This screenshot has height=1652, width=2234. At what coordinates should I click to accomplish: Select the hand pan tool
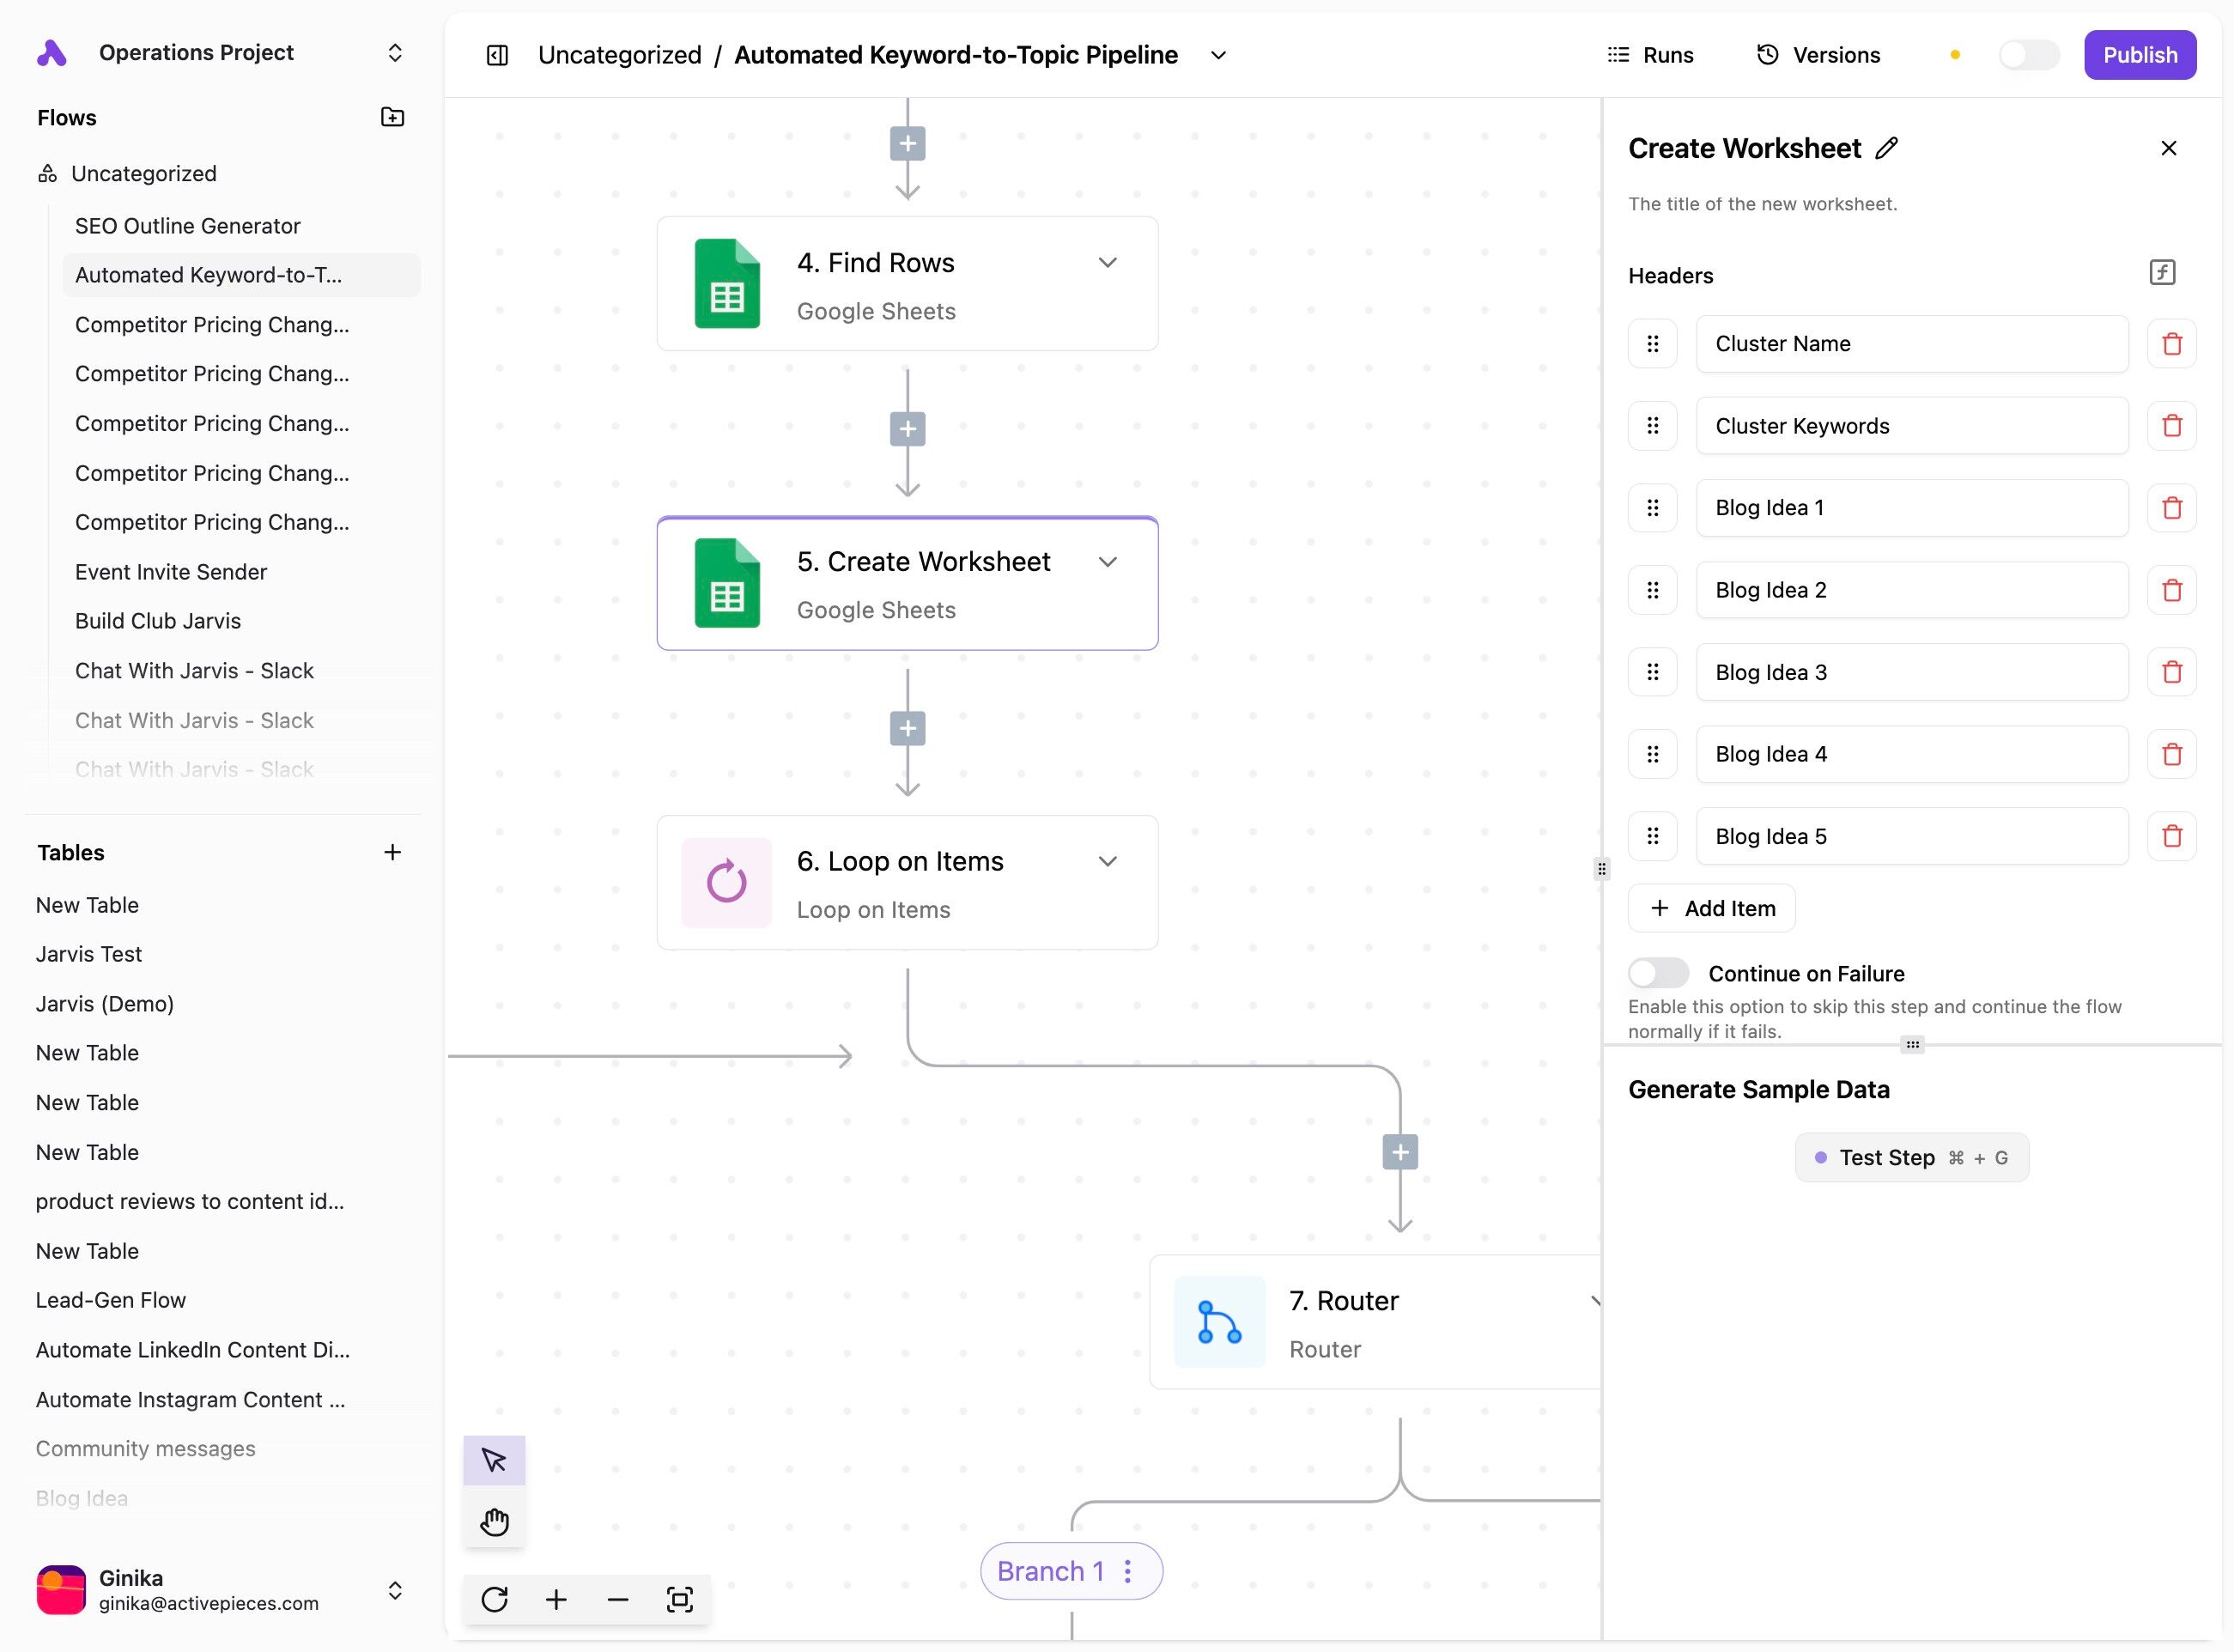pos(494,1521)
